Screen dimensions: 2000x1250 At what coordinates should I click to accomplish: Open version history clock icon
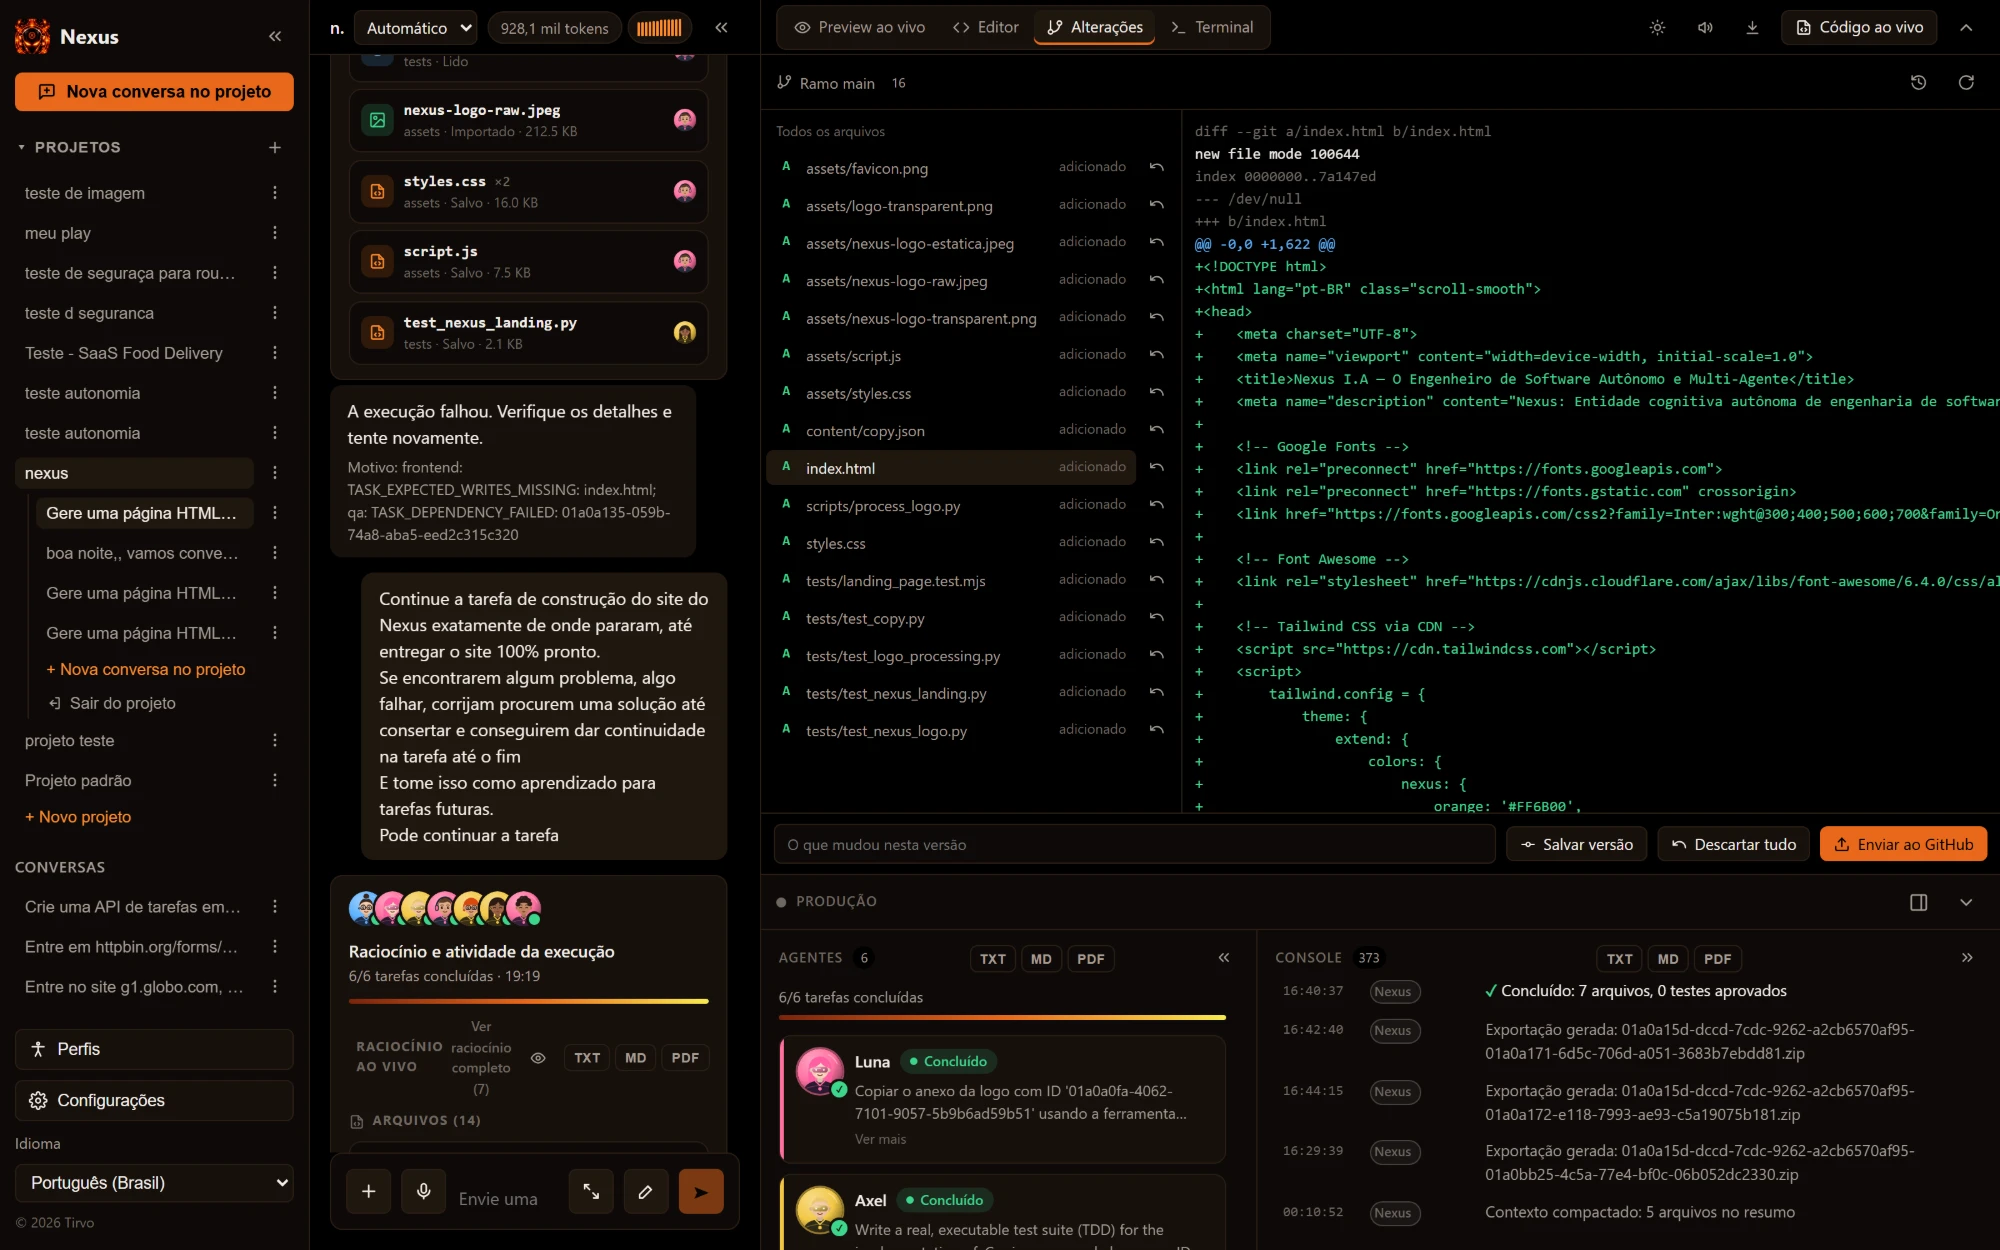(1918, 83)
